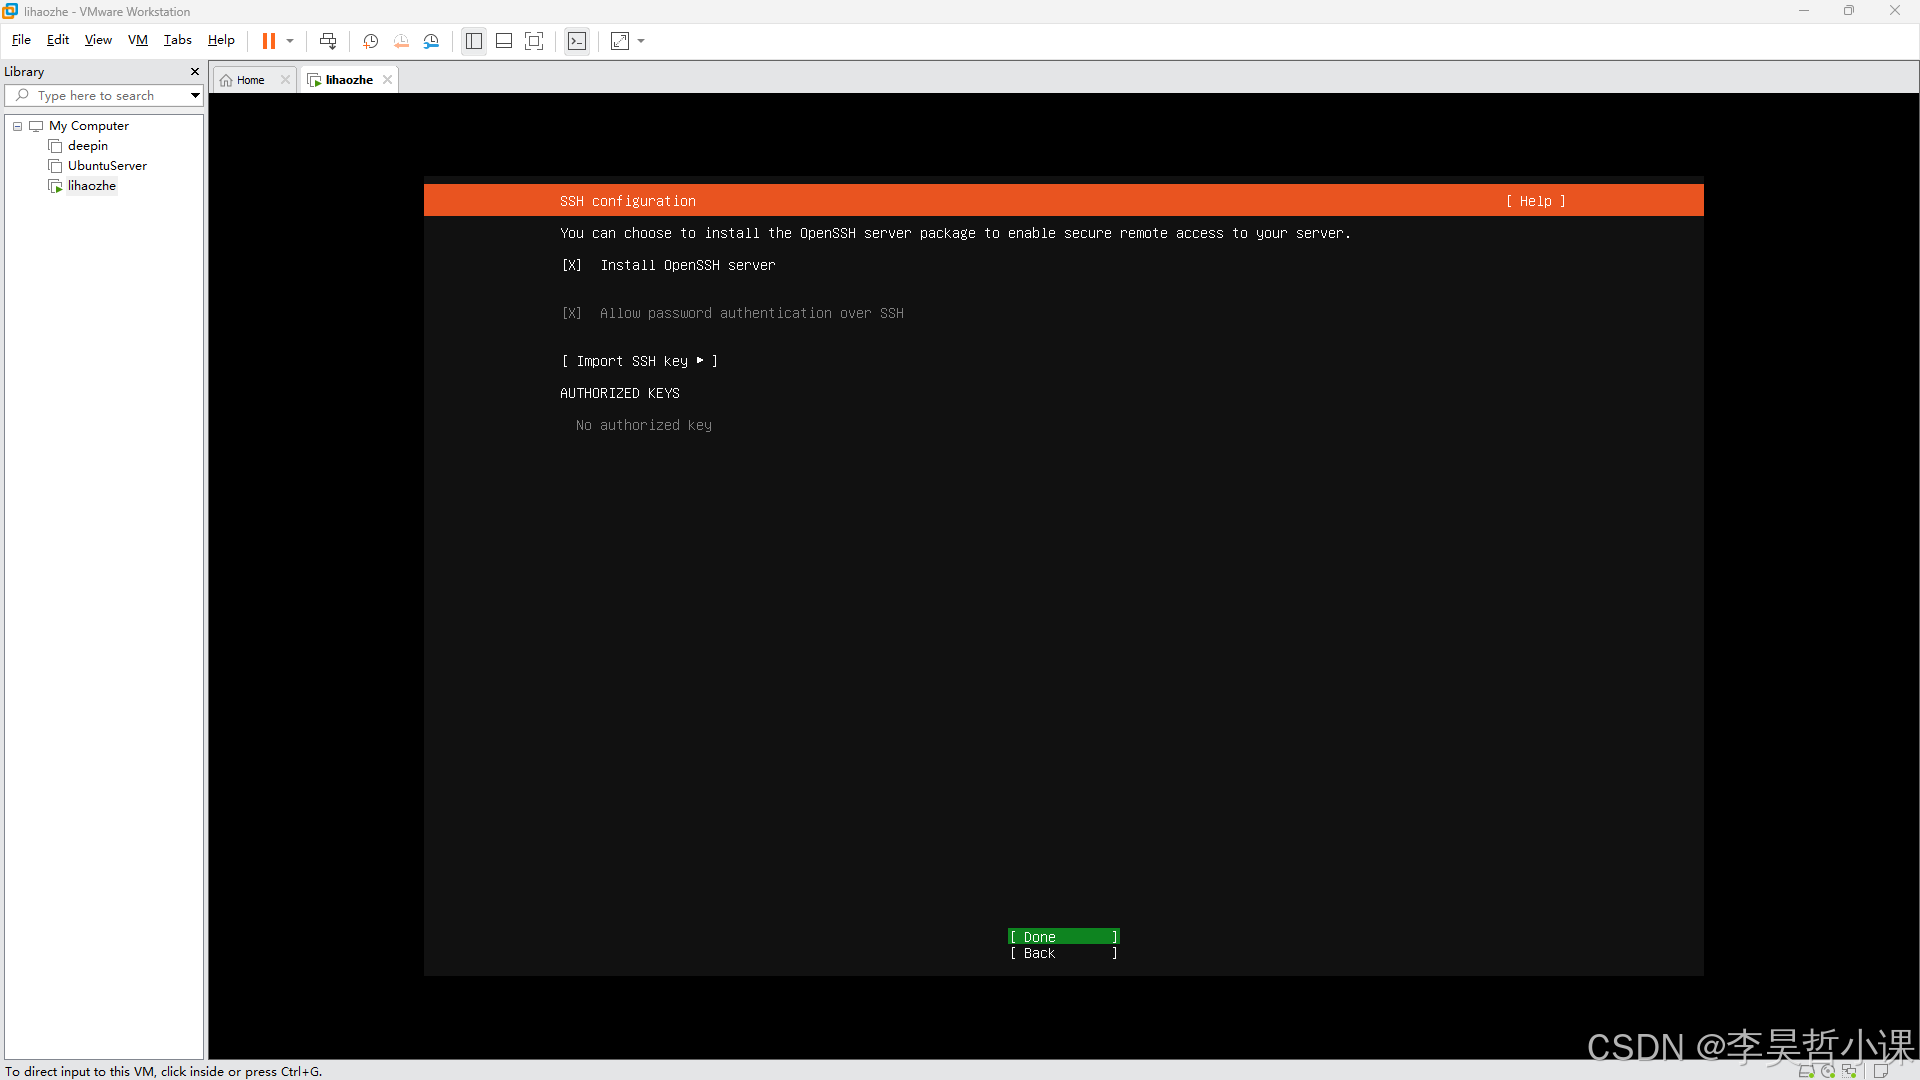Select lihaozhe in the library tree
This screenshot has height=1080, width=1920.
pyautogui.click(x=91, y=186)
